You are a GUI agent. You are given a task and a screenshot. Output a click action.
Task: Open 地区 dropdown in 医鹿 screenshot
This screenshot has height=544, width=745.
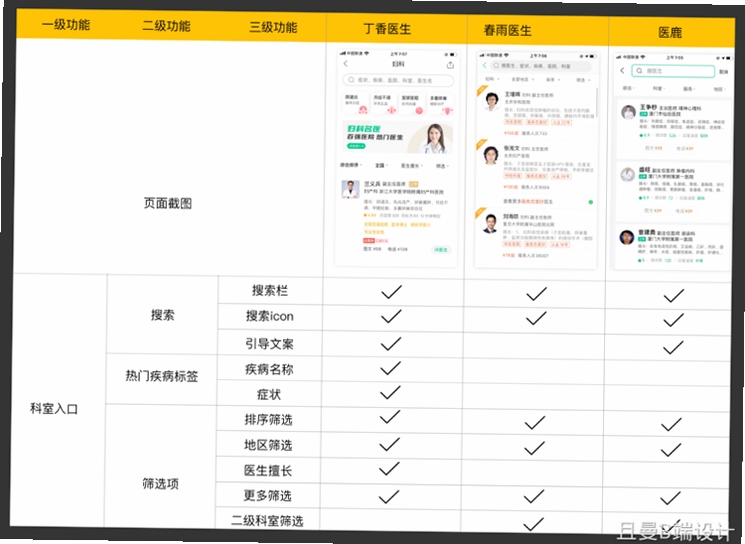(719, 89)
